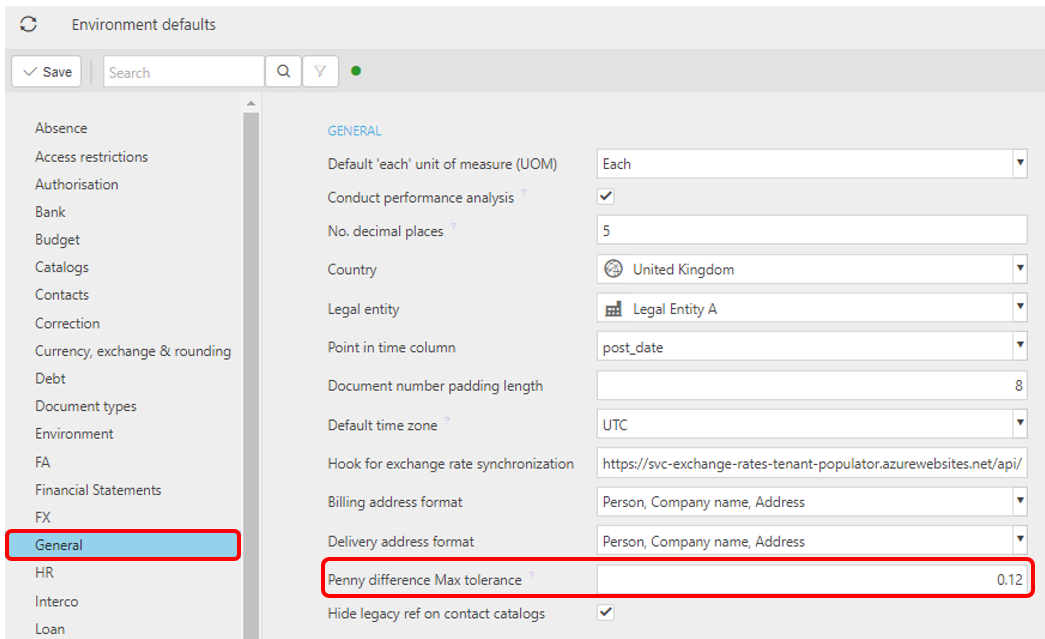Select the Authorisation category
The image size is (1045, 639).
[77, 185]
